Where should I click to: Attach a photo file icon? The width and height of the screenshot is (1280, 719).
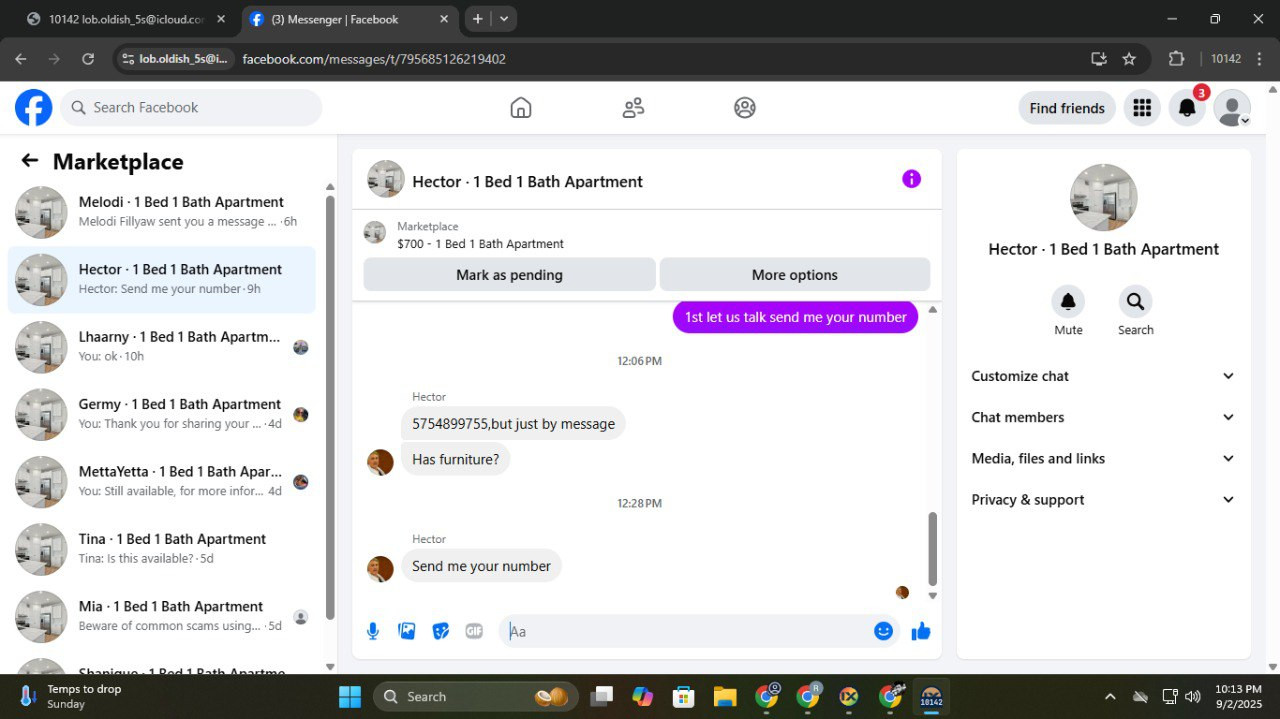407,631
